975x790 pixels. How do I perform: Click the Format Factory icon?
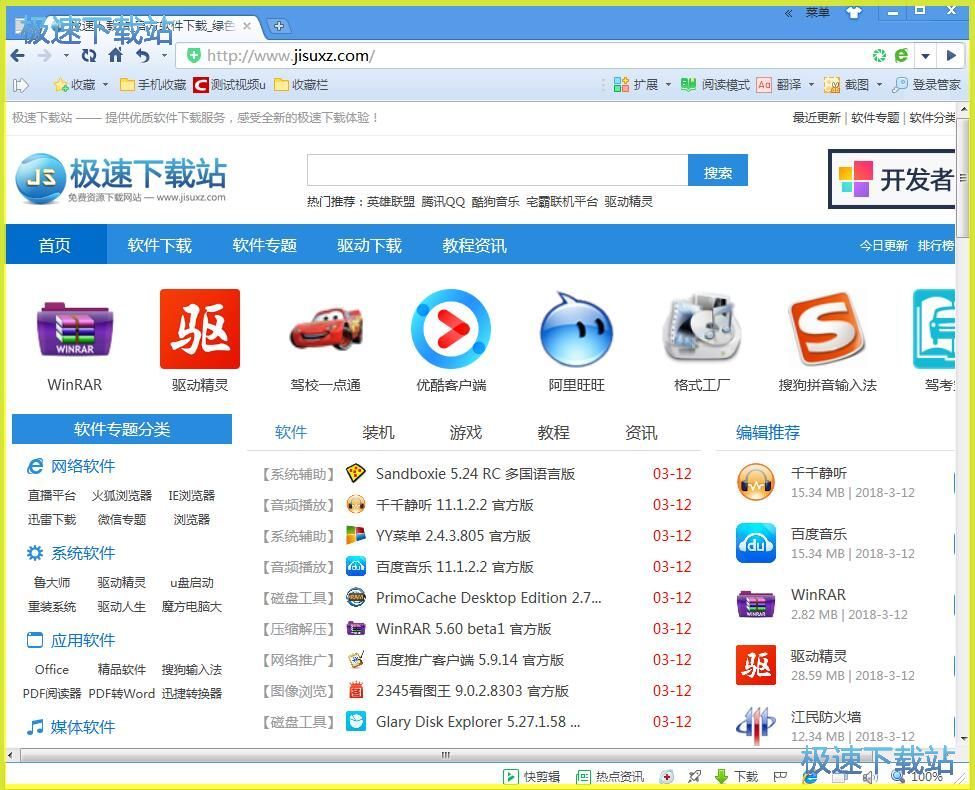click(x=701, y=330)
